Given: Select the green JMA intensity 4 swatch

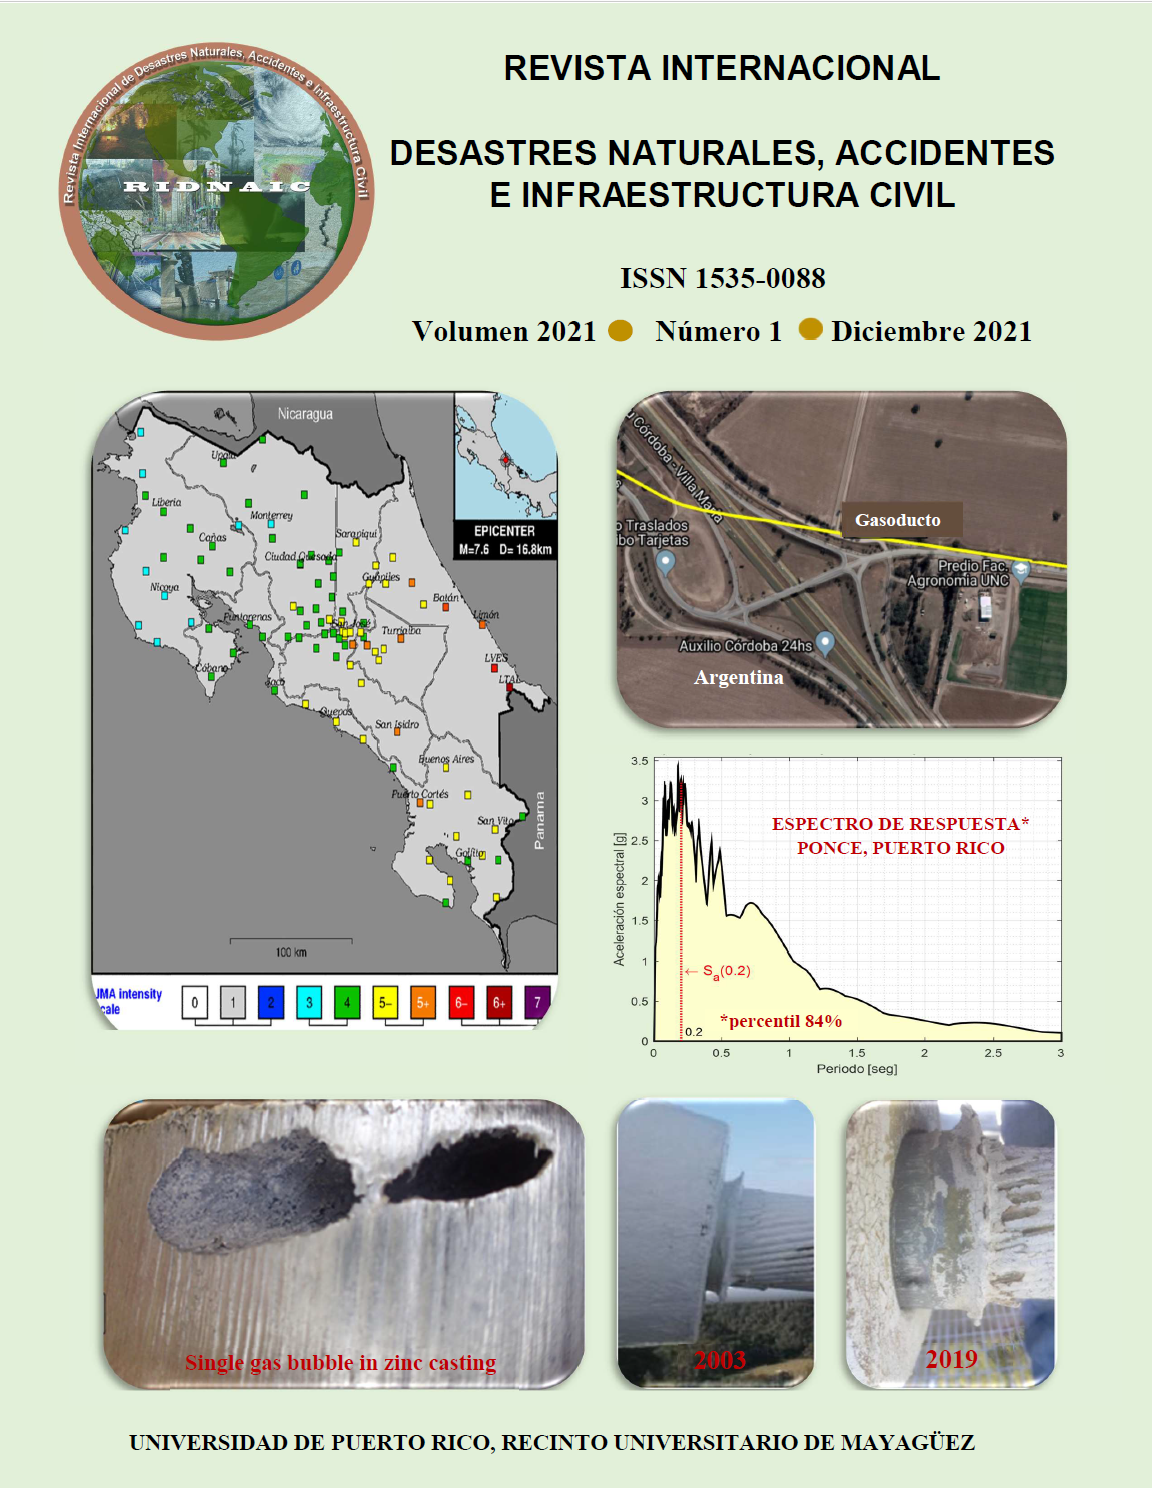Looking at the screenshot, I should click(347, 1002).
